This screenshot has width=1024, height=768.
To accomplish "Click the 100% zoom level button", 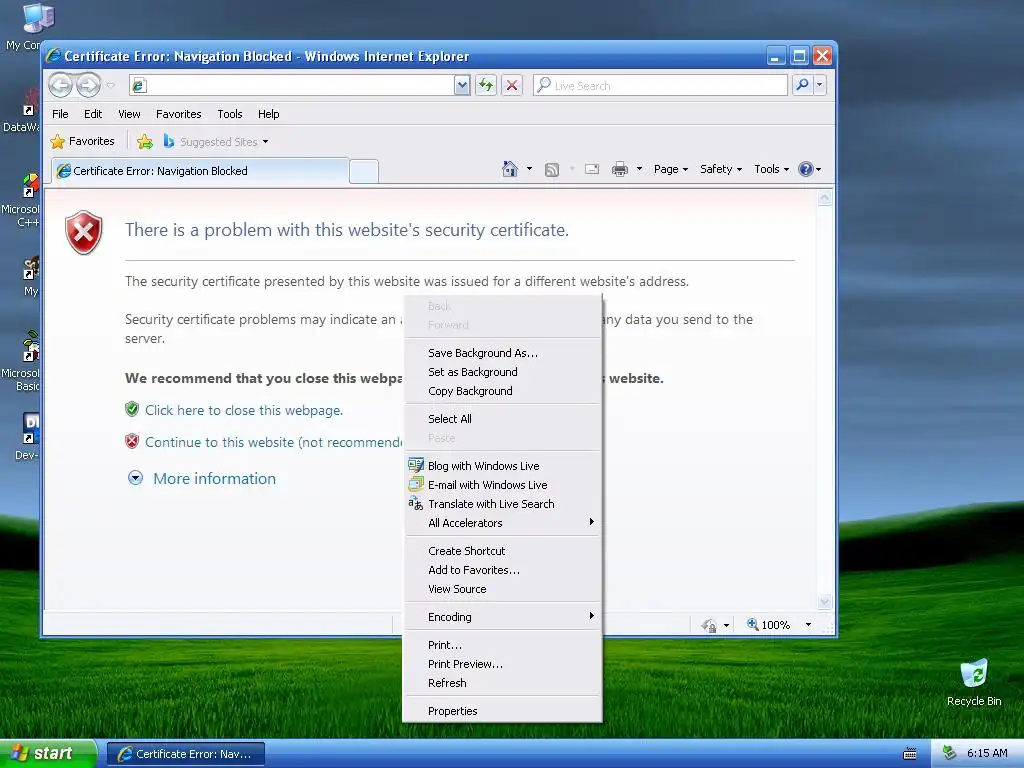I will point(768,625).
